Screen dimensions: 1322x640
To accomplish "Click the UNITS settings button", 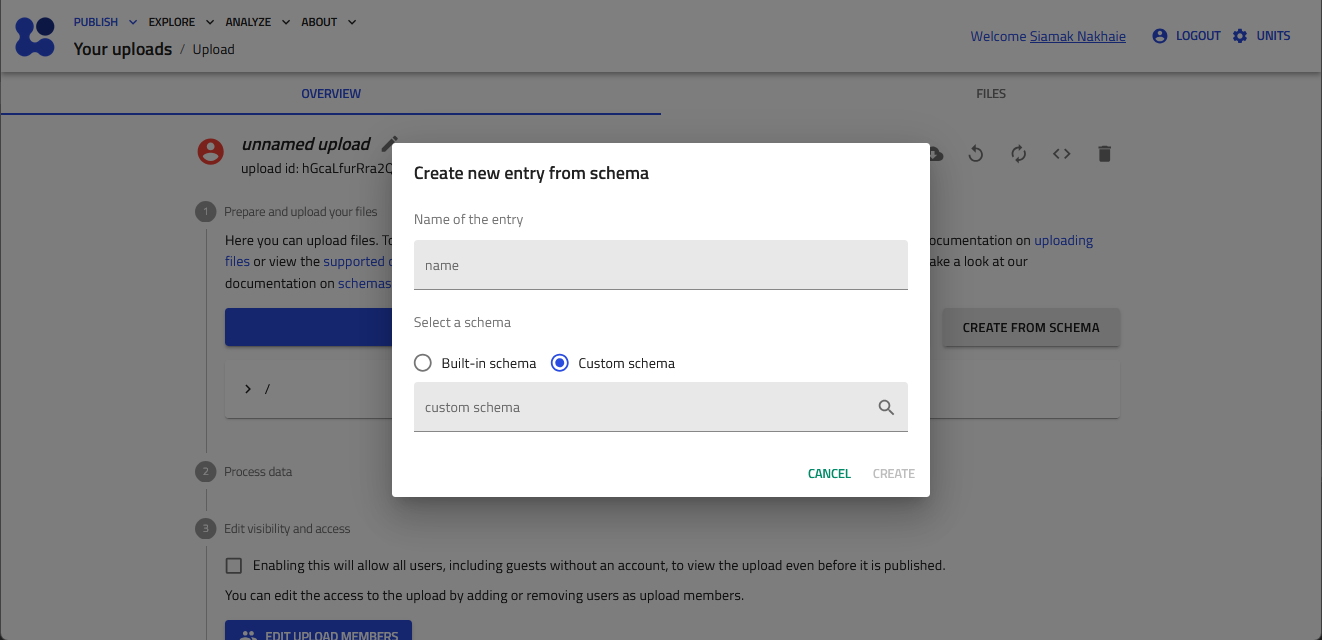I will tap(1261, 36).
